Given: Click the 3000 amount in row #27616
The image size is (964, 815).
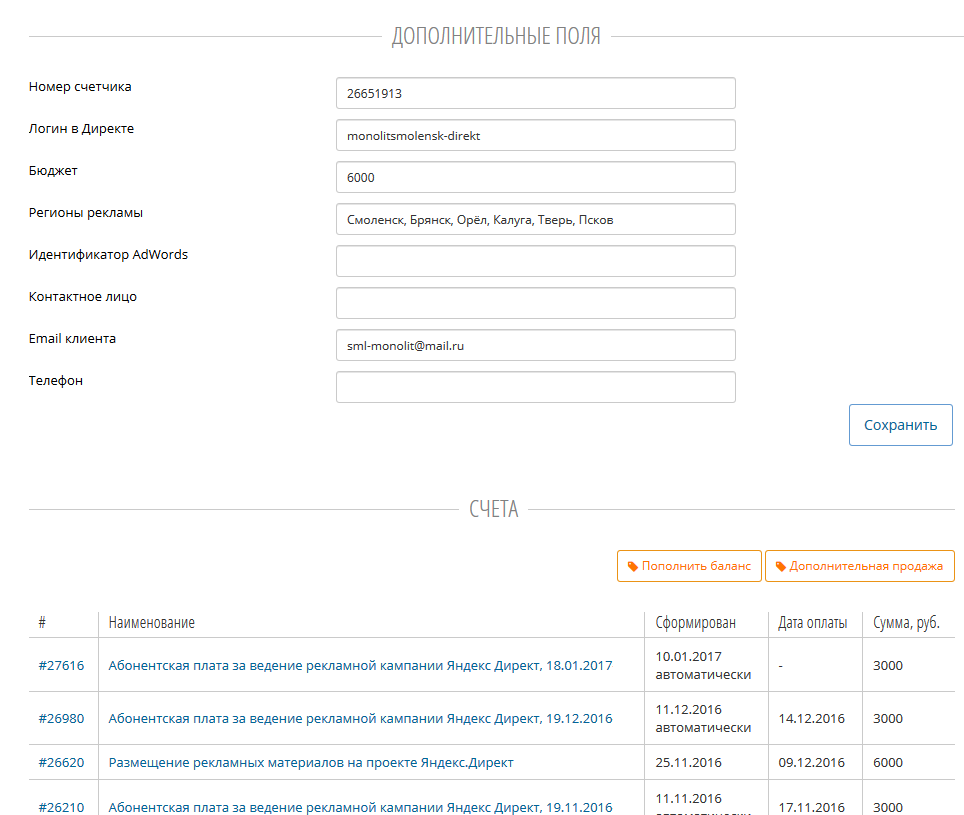Looking at the screenshot, I should coord(888,666).
